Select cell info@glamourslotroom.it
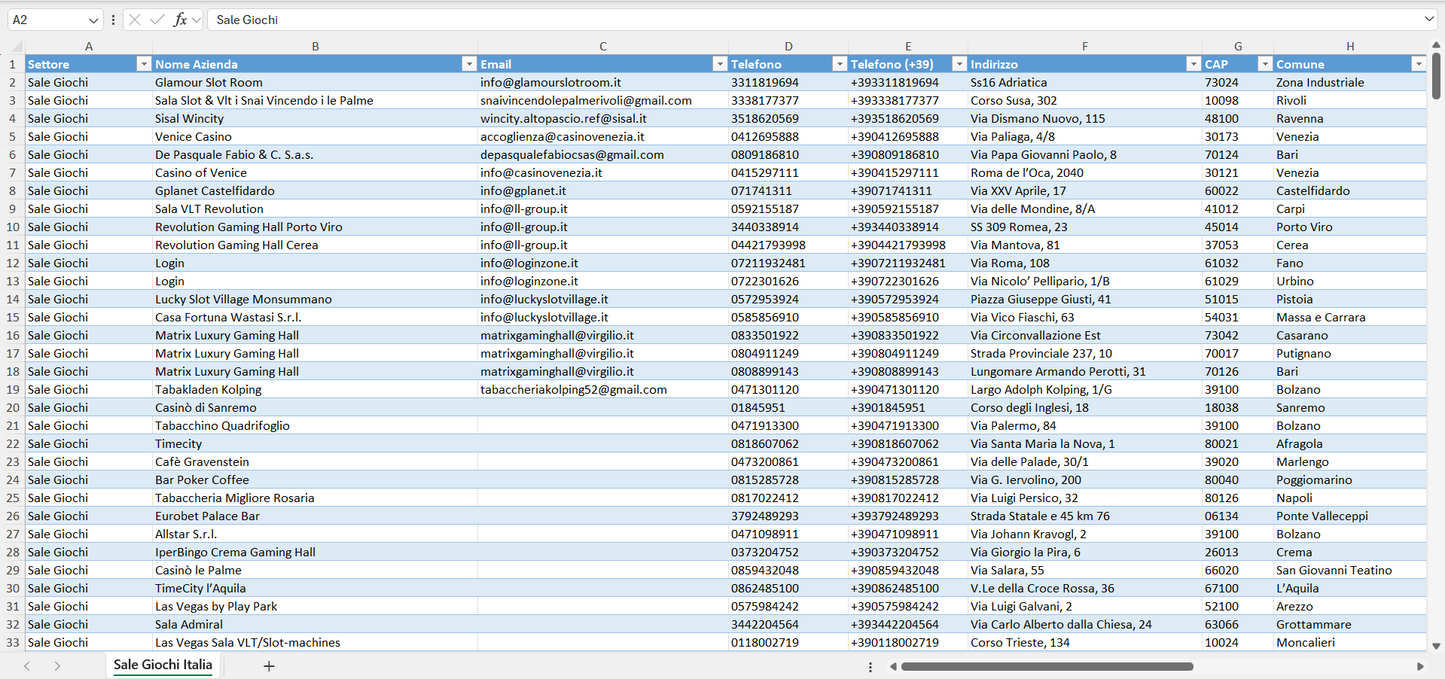Screen dimensions: 1445x679 pyautogui.click(x=603, y=82)
